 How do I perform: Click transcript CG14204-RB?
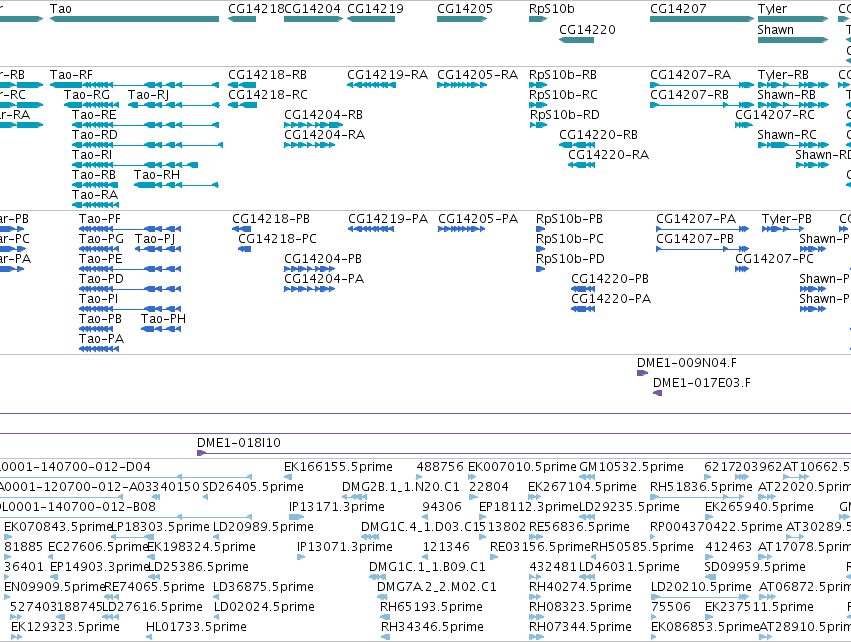pyautogui.click(x=314, y=125)
